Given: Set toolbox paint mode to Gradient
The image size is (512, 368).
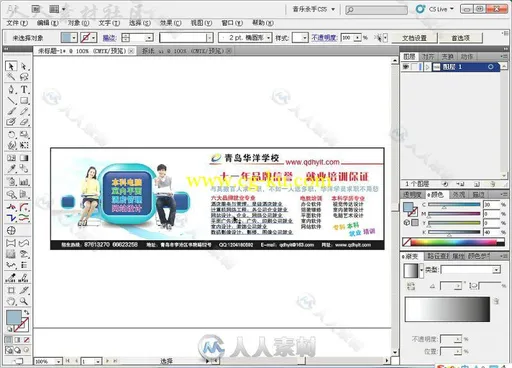Looking at the screenshot, I should 17,340.
